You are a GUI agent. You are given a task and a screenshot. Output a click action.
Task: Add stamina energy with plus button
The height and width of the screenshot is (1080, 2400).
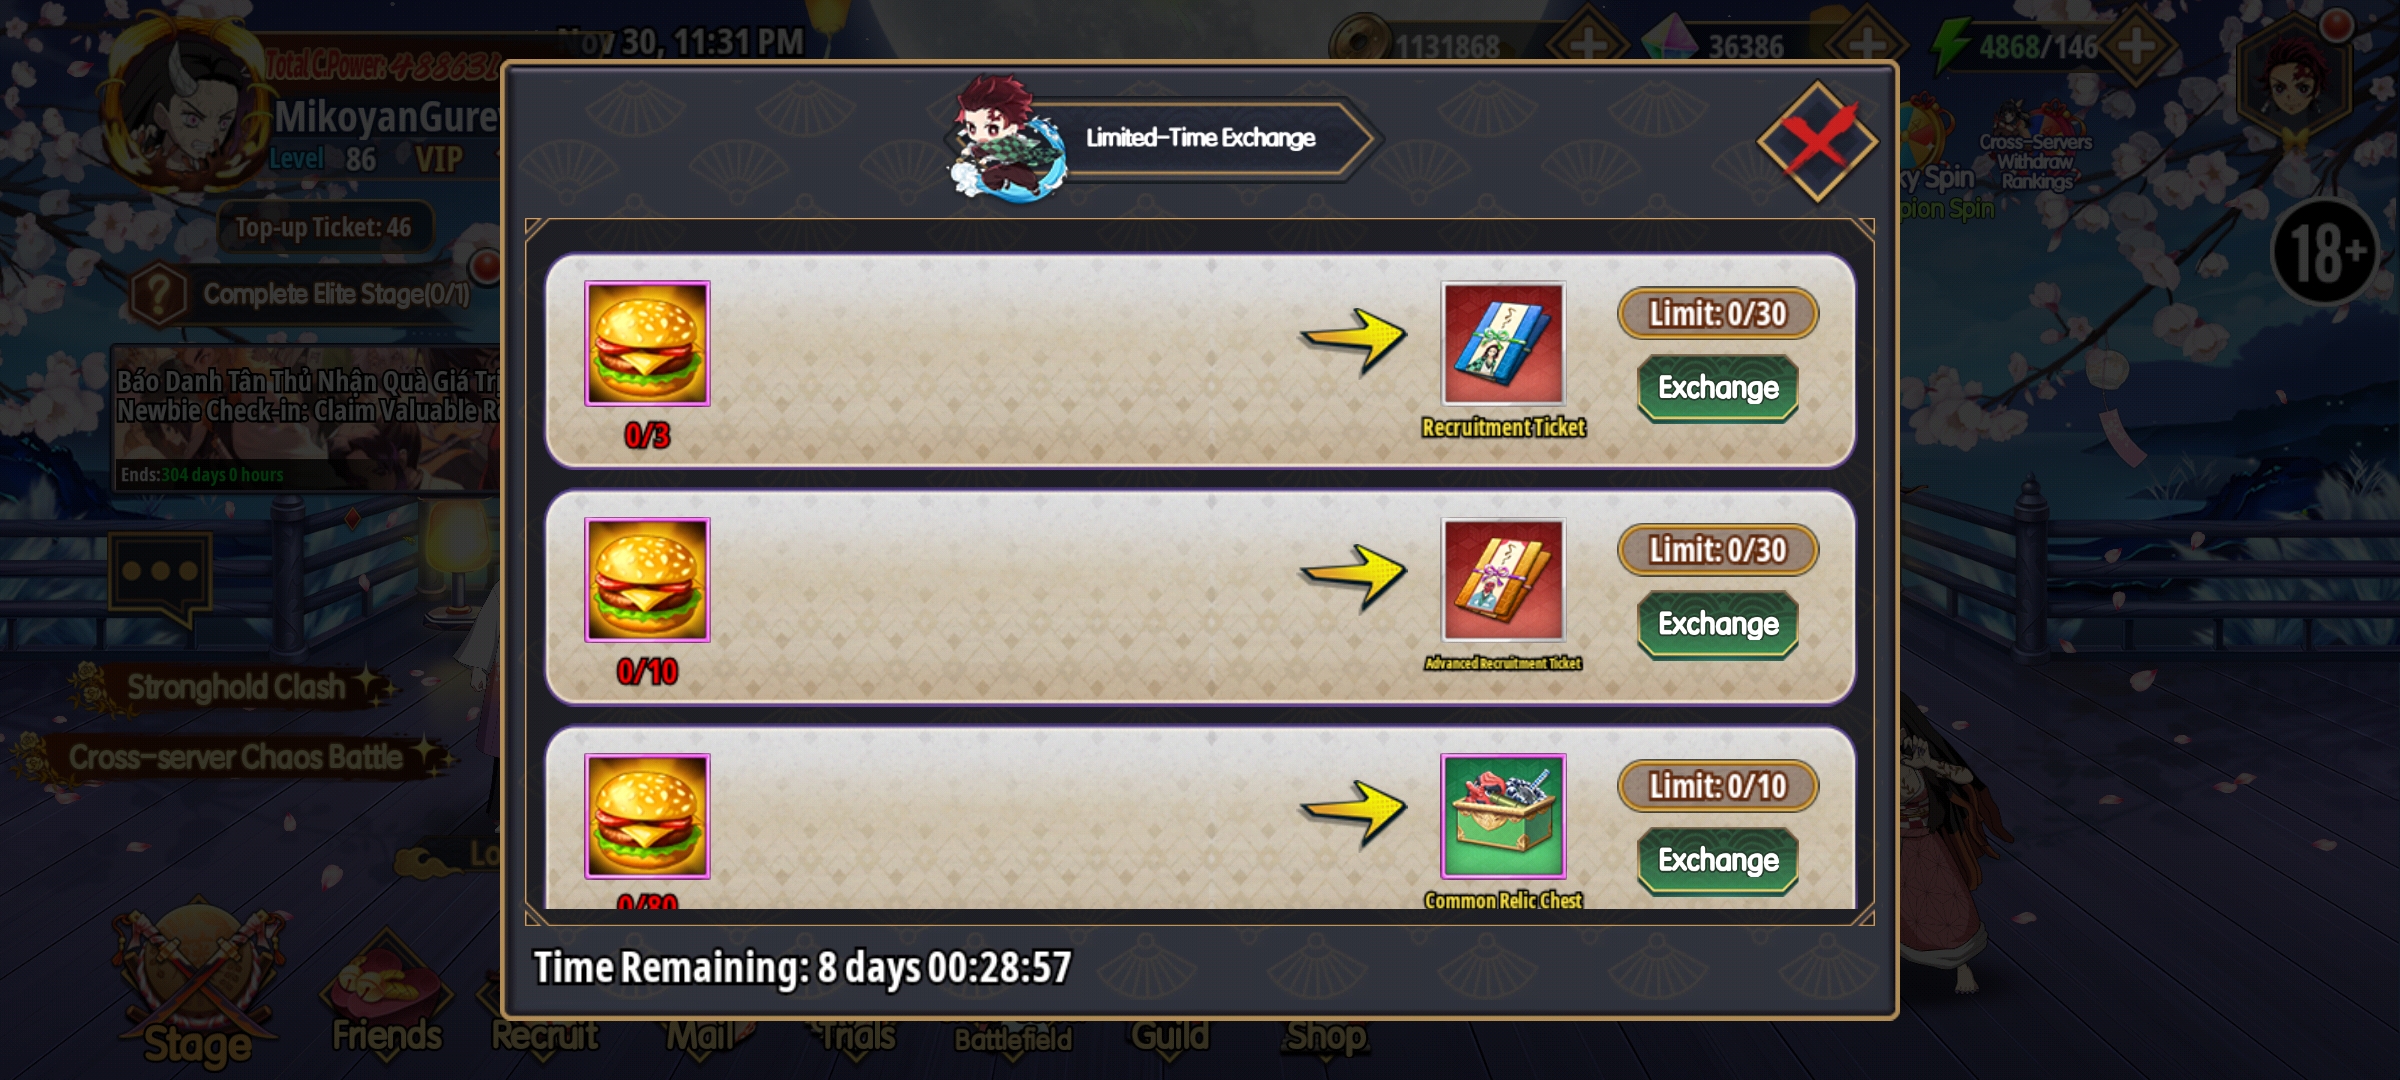pyautogui.click(x=2137, y=45)
